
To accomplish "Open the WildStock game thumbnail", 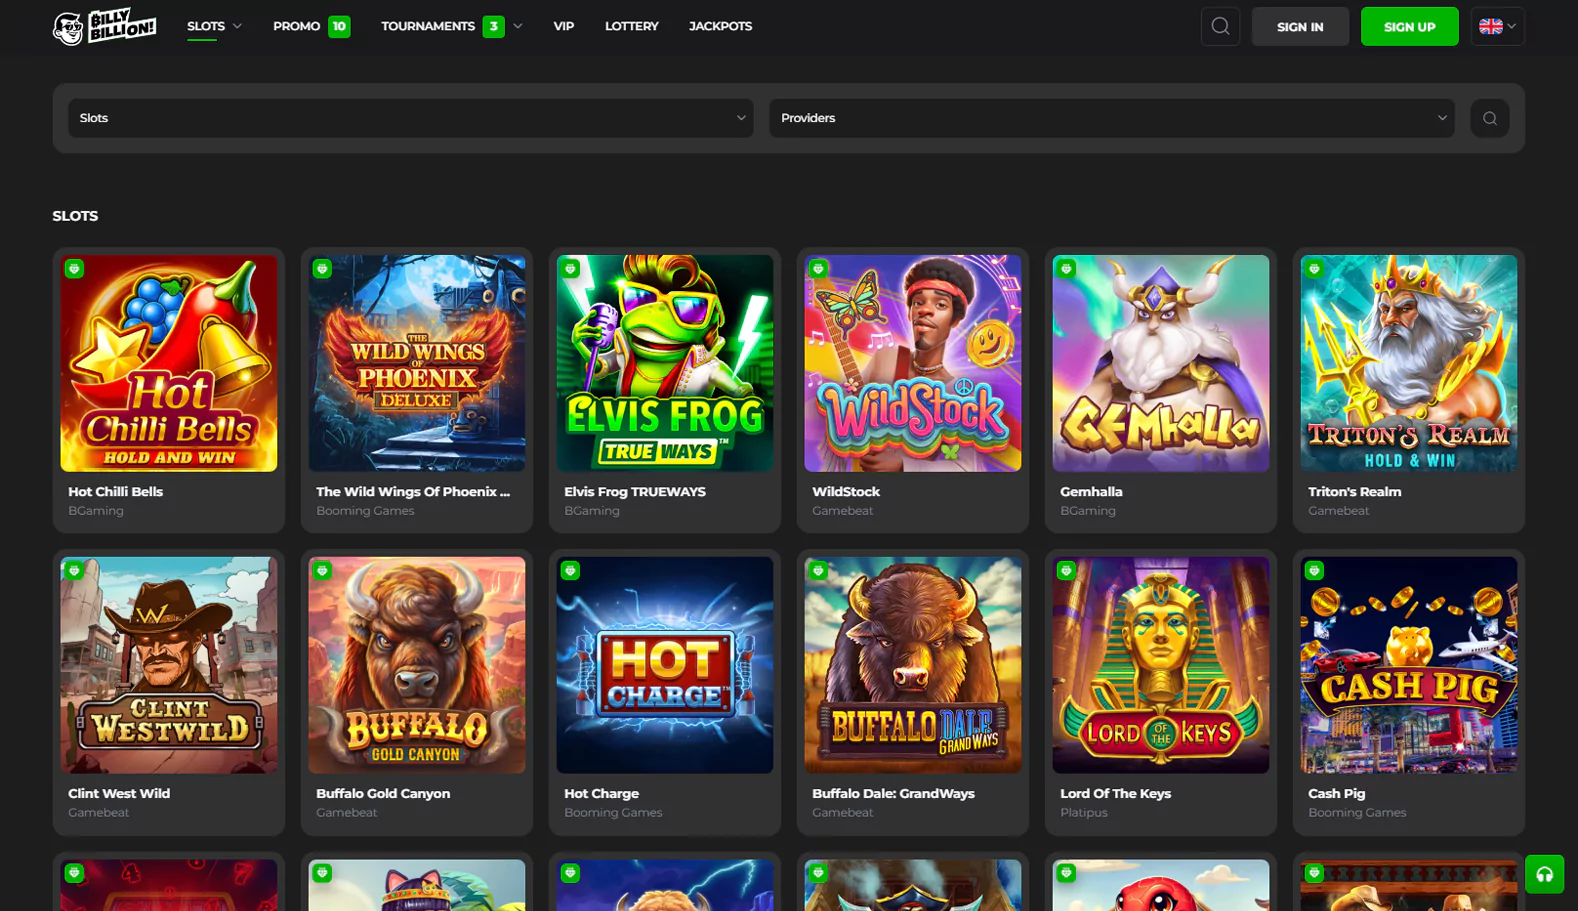I will (913, 363).
